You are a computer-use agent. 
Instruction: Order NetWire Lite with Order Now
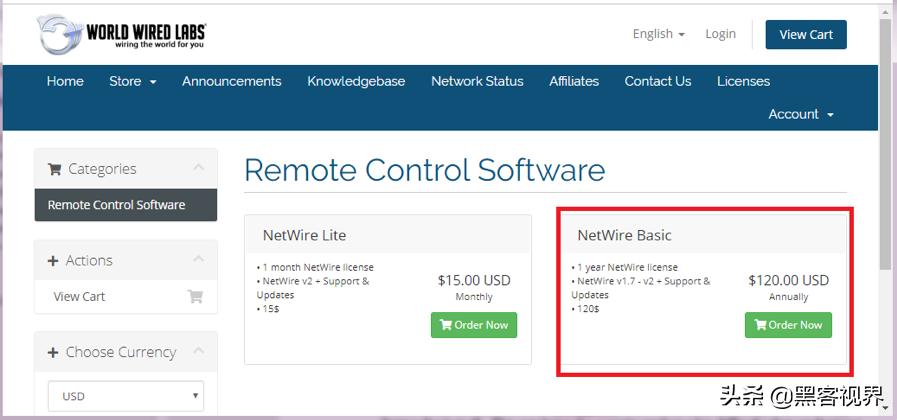click(x=474, y=325)
